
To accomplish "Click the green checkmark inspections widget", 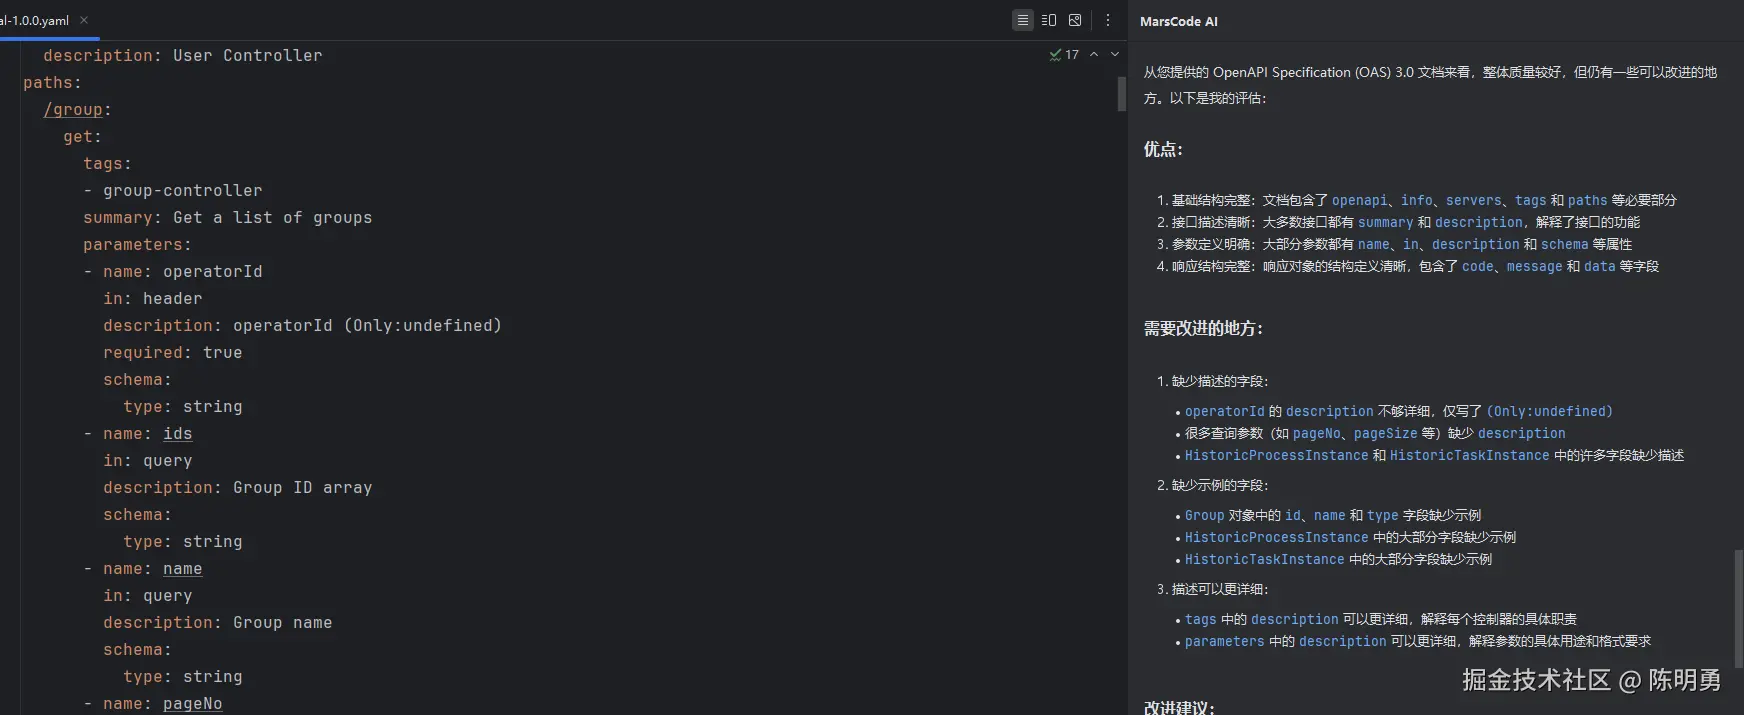I will (1063, 55).
